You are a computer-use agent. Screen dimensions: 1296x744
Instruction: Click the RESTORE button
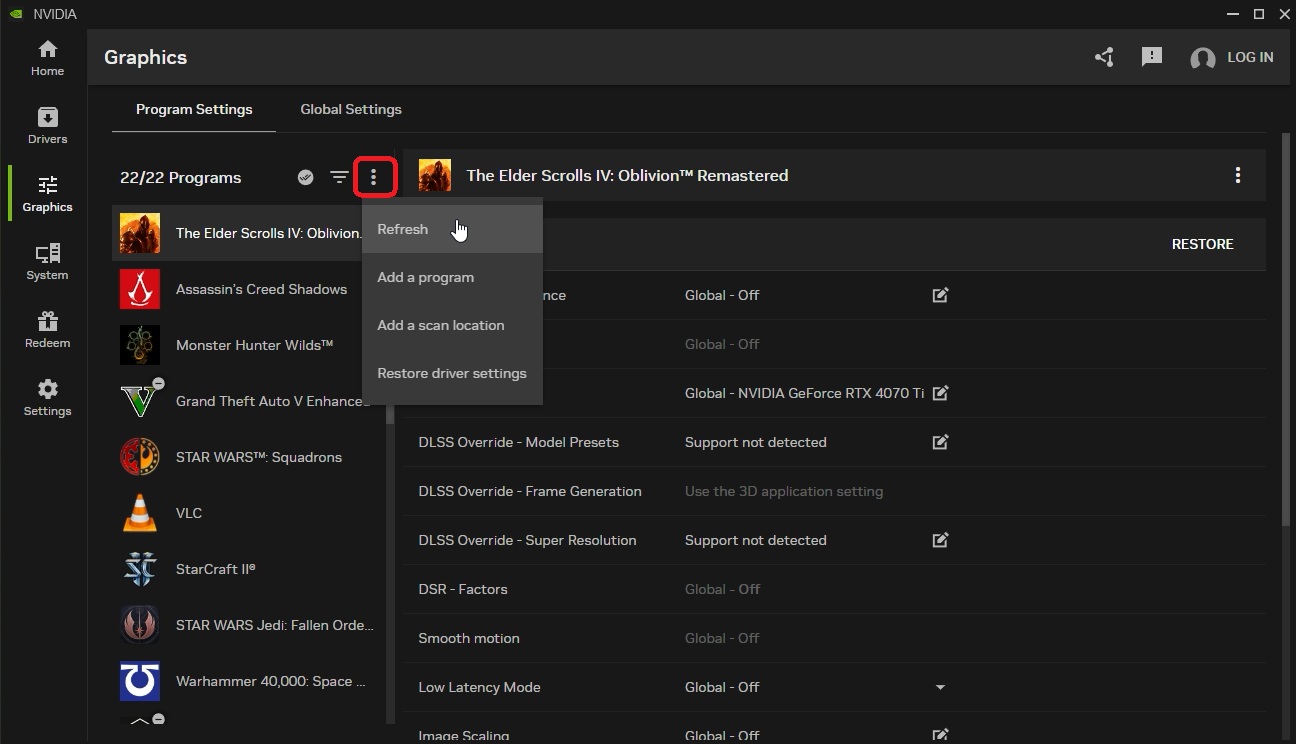tap(1202, 244)
